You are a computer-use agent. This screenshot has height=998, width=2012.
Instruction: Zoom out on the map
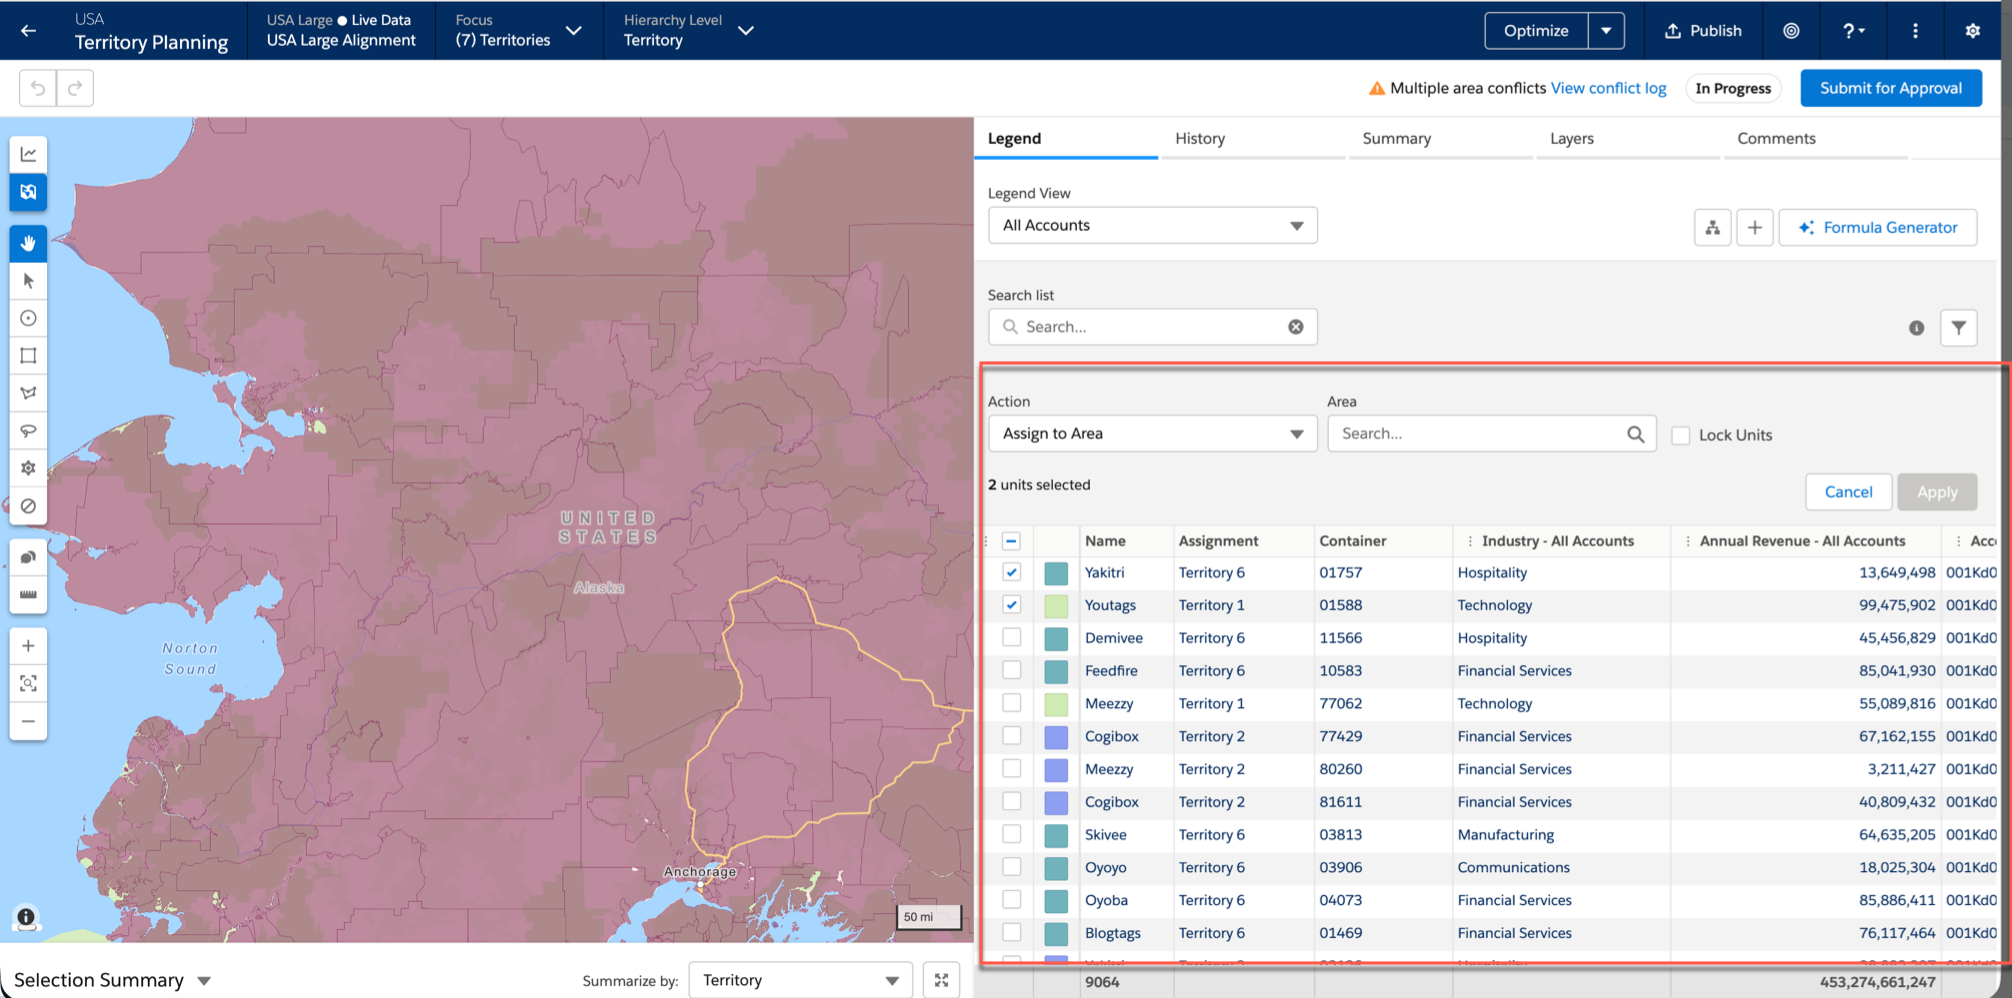pyautogui.click(x=28, y=721)
